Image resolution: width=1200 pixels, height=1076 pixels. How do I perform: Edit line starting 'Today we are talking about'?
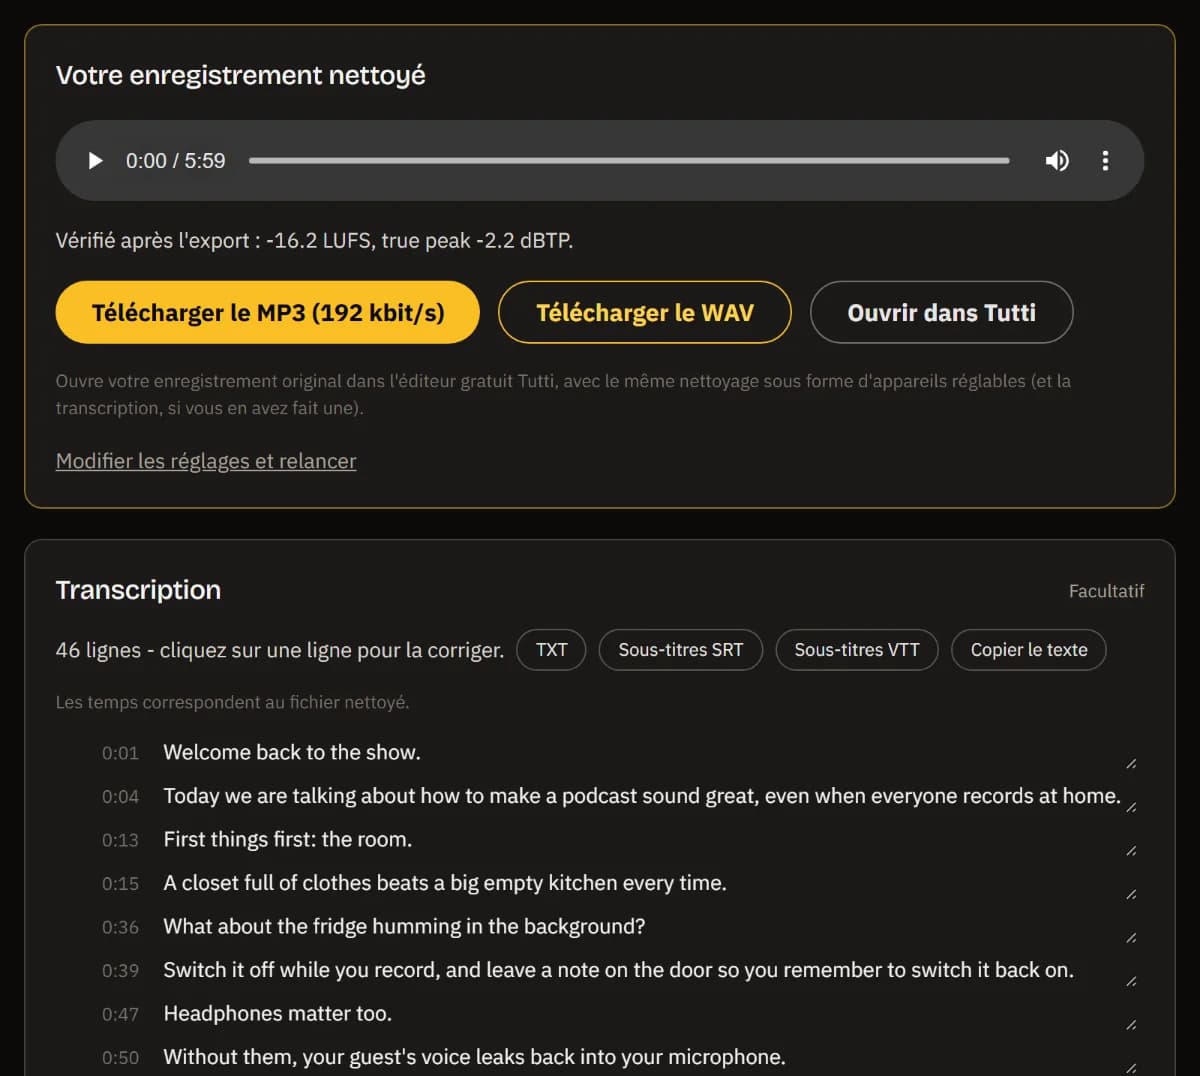[x=649, y=796]
